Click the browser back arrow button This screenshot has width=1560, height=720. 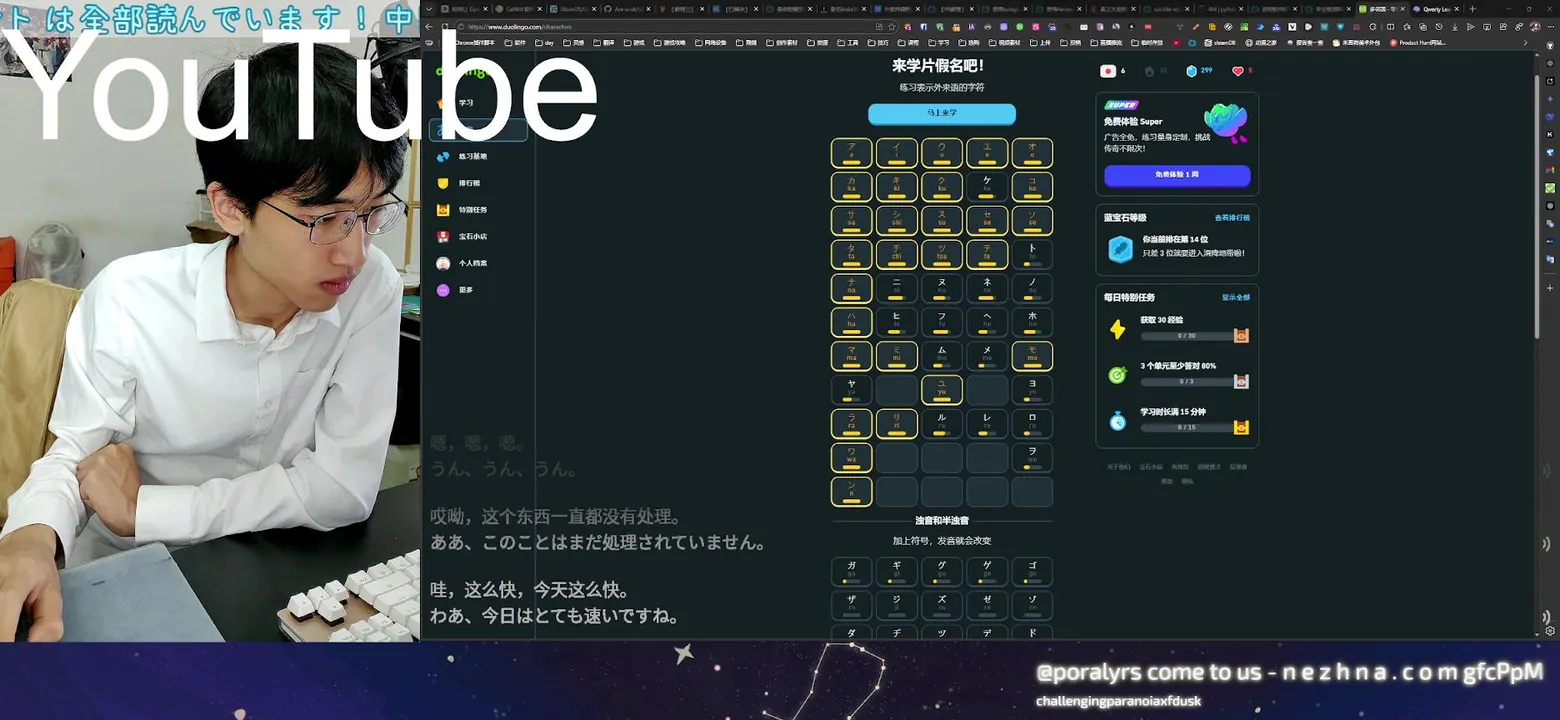coord(429,27)
